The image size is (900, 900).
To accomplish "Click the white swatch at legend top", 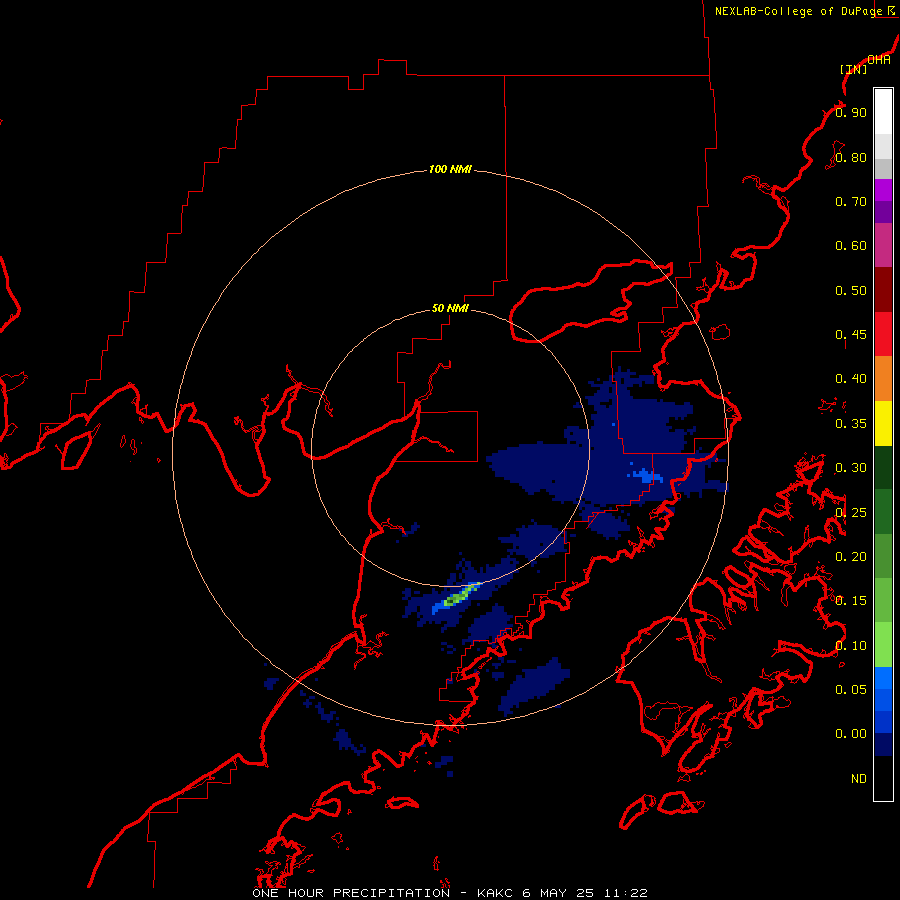I will (883, 111).
